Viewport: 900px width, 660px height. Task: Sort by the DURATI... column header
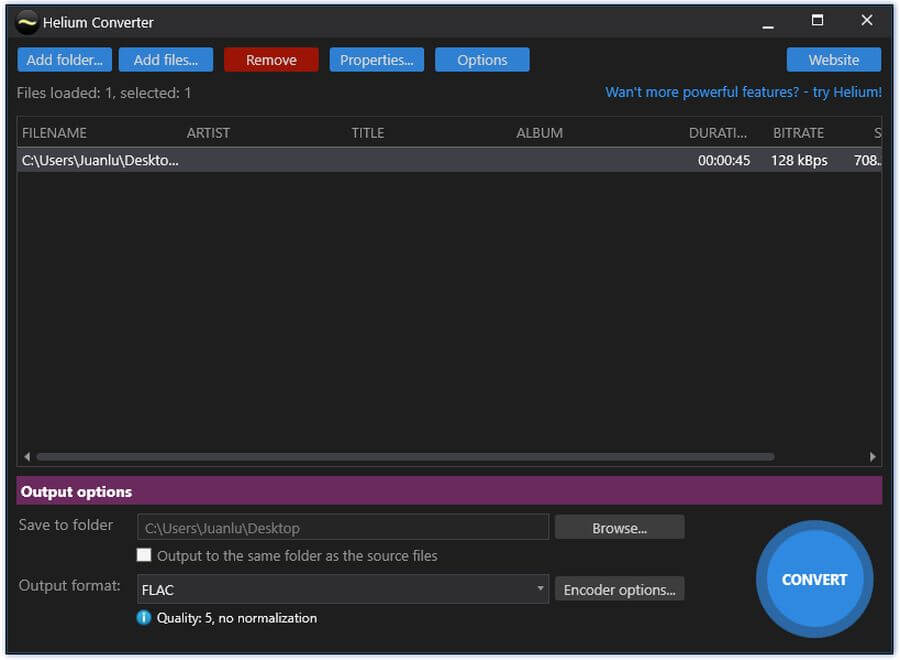717,133
